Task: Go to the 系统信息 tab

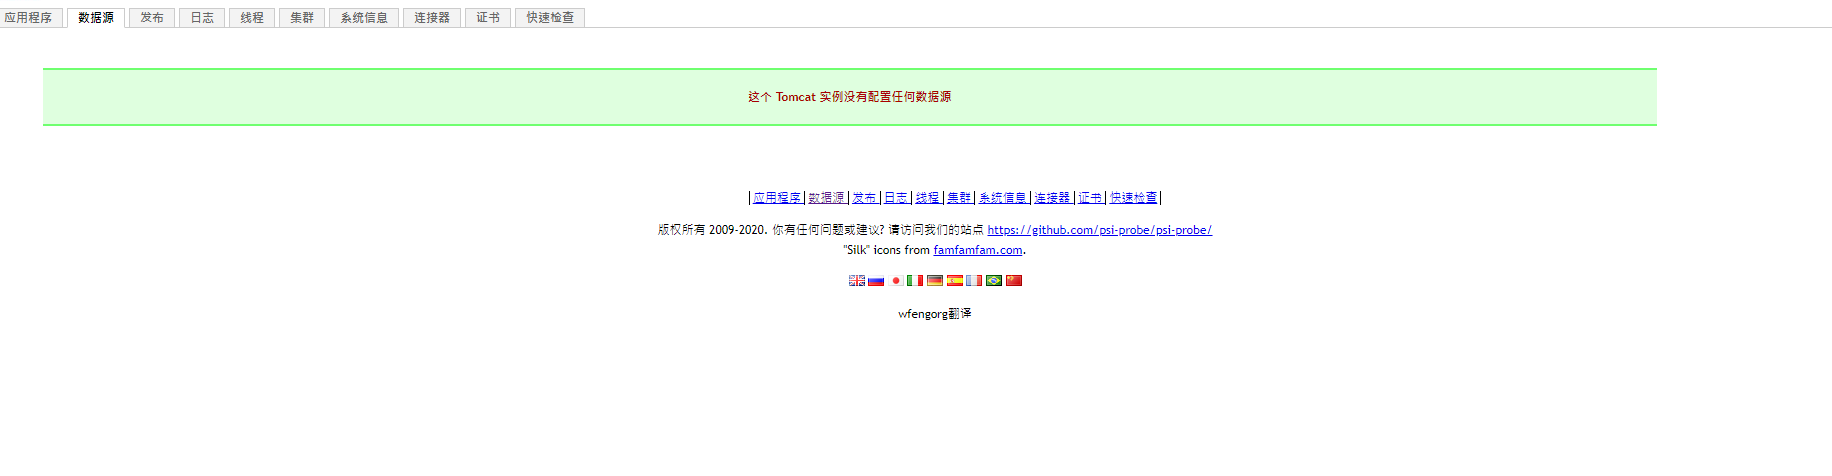Action: pyautogui.click(x=364, y=18)
